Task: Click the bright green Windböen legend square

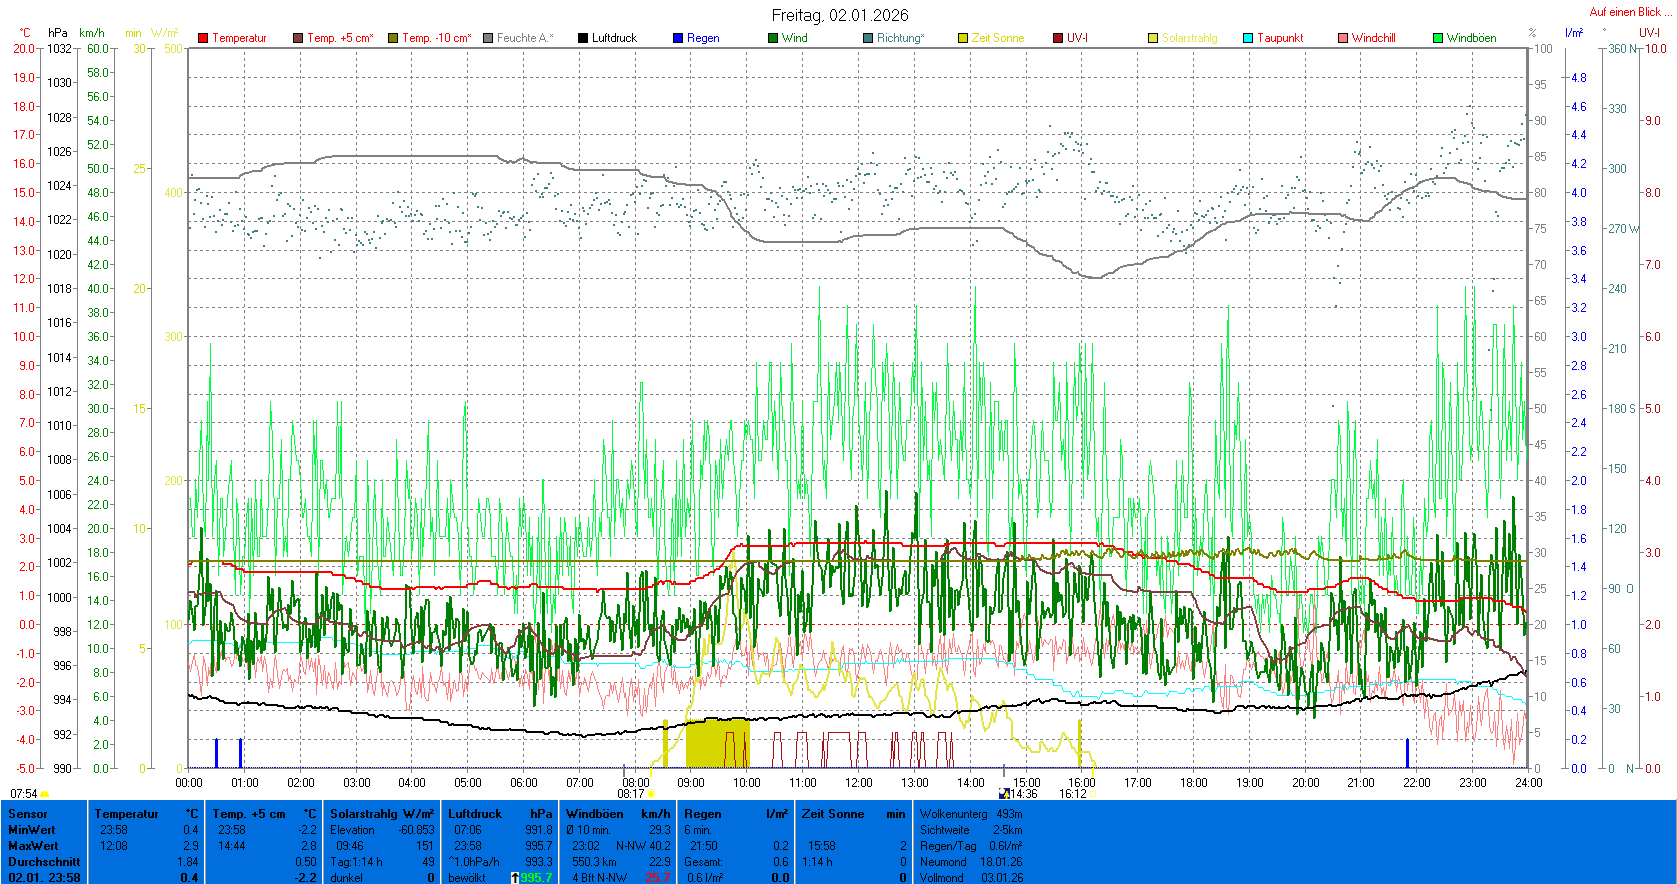Action: 1438,38
